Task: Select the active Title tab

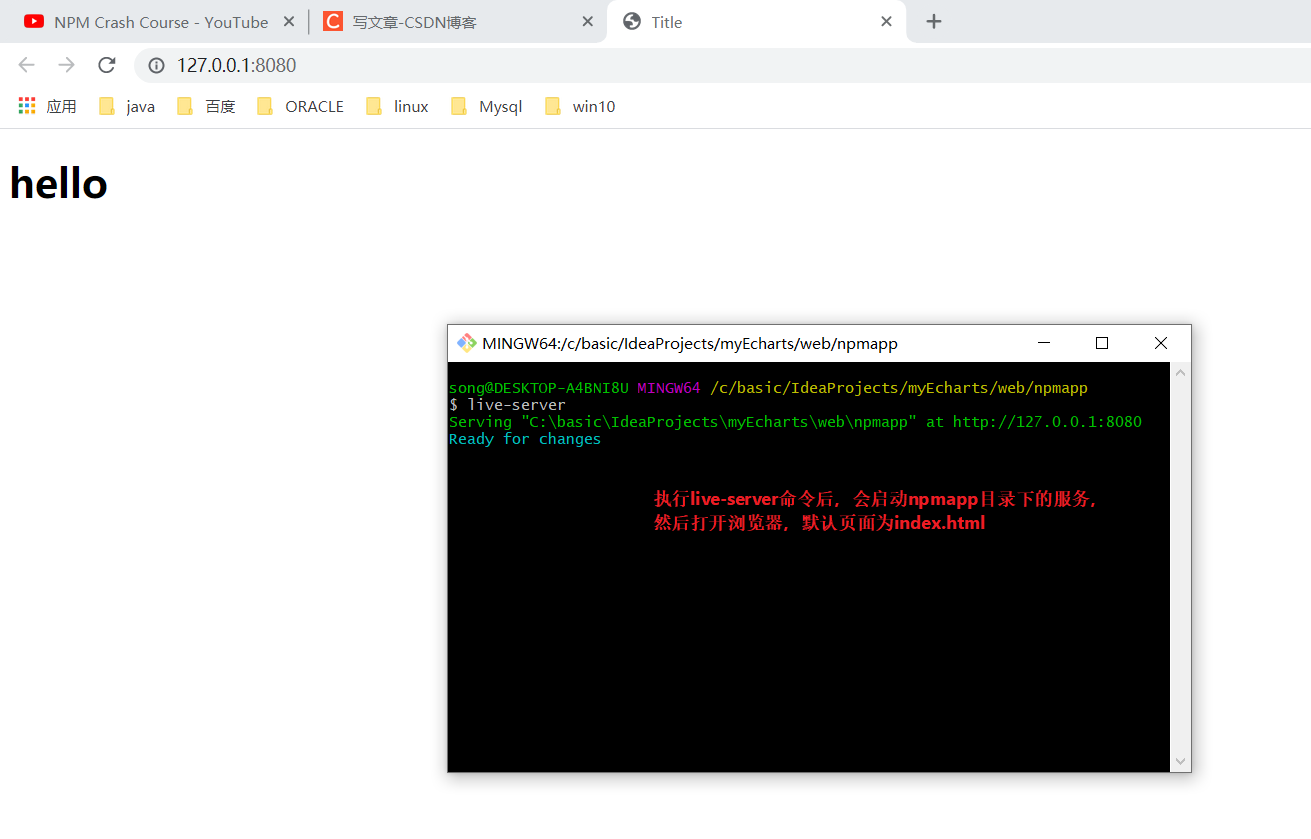Action: click(757, 22)
